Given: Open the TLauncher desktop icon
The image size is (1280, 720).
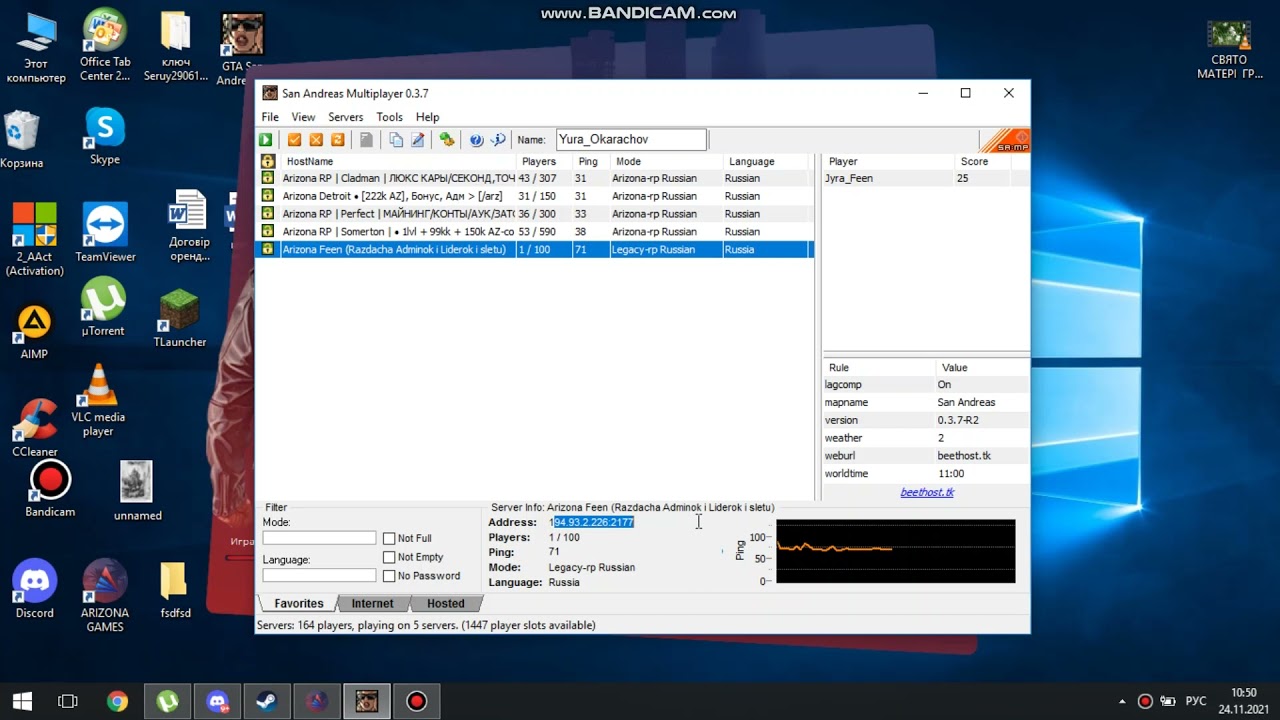Looking at the screenshot, I should point(180,318).
